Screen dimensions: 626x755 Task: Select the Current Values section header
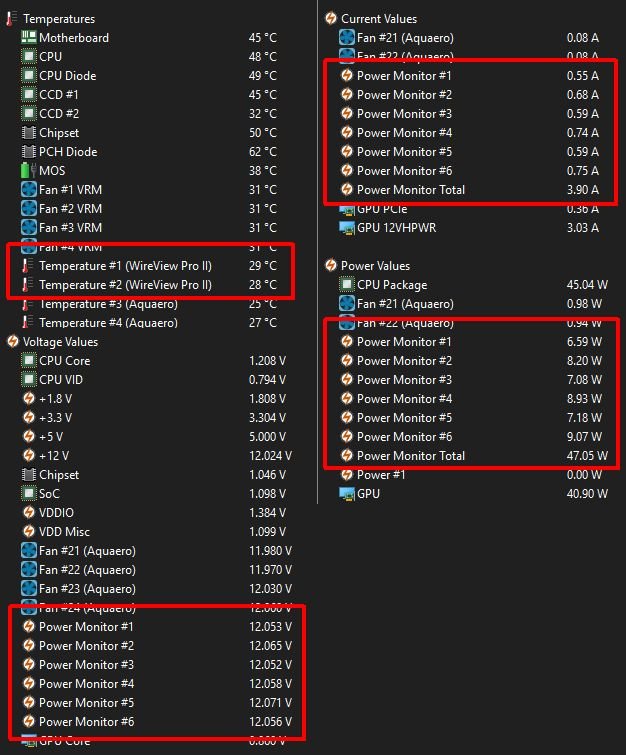pyautogui.click(x=379, y=19)
